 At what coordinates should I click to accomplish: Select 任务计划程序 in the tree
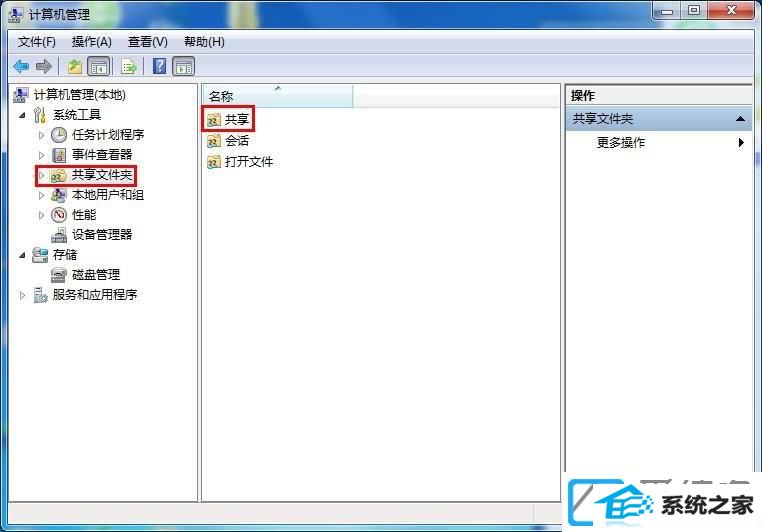pos(108,135)
